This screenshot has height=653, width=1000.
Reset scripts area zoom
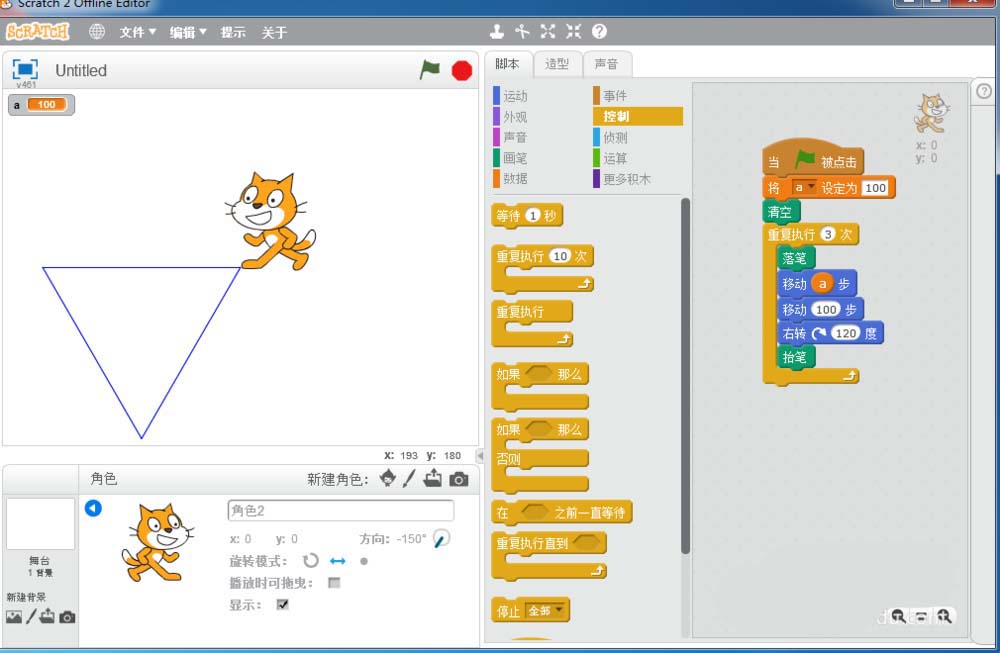pyautogui.click(x=921, y=617)
